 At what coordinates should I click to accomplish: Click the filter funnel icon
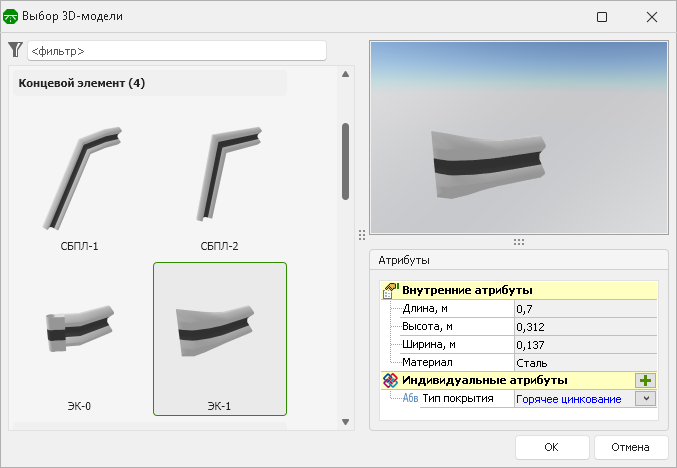[x=15, y=50]
